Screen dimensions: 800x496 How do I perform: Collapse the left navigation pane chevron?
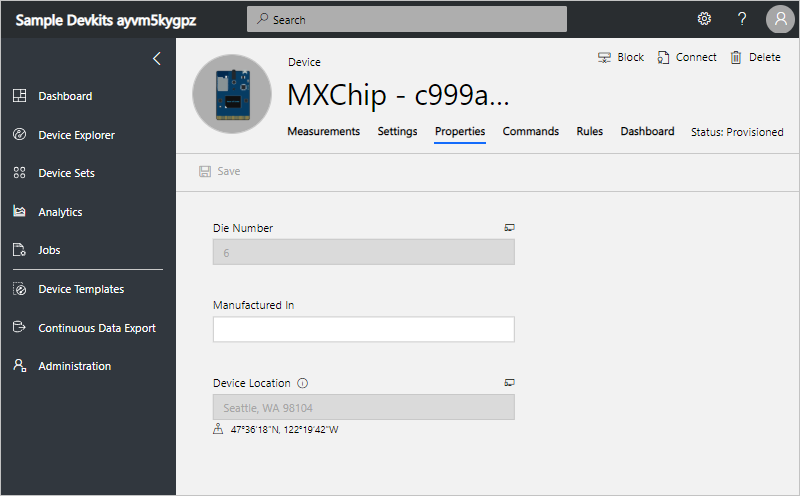157,59
